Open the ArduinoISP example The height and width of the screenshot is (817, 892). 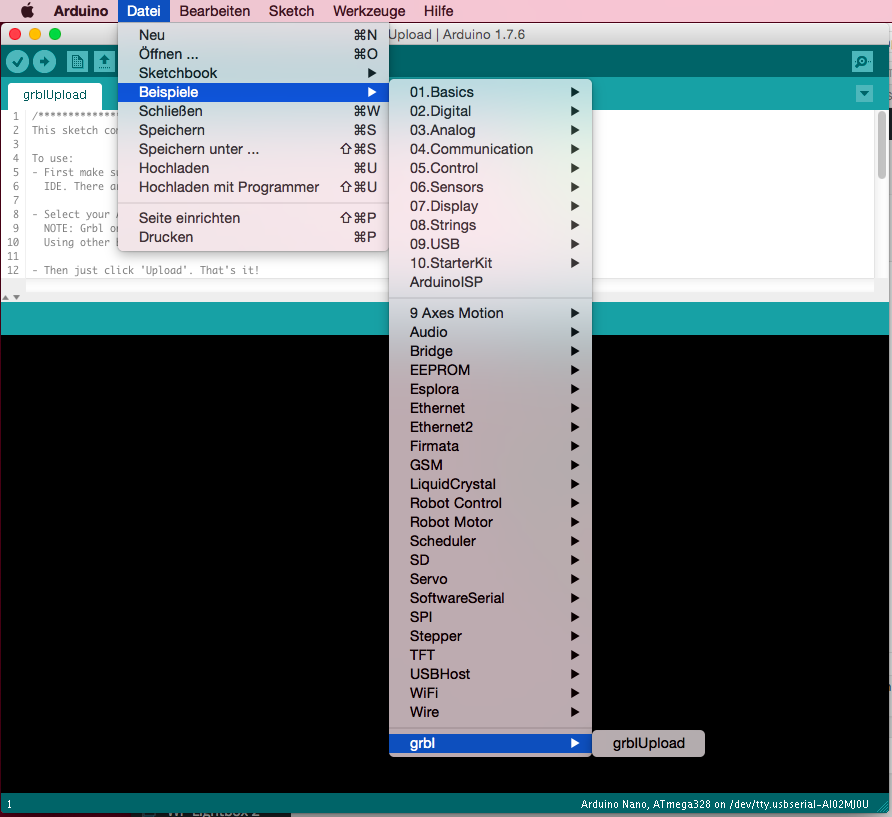tap(490, 282)
